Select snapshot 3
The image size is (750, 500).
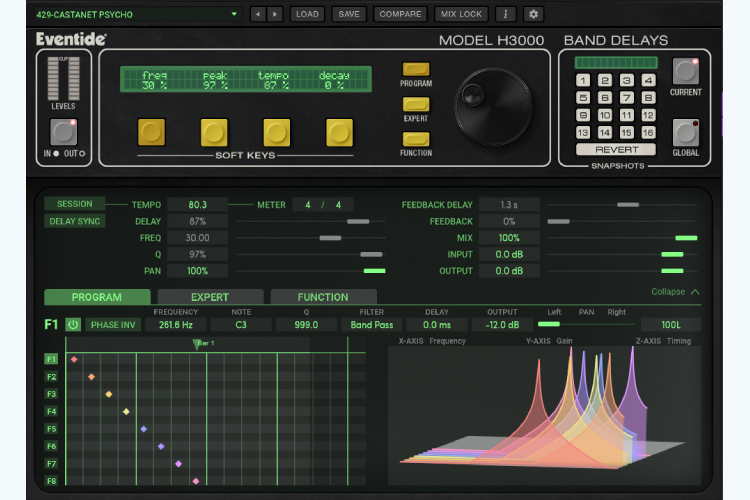pyautogui.click(x=627, y=80)
